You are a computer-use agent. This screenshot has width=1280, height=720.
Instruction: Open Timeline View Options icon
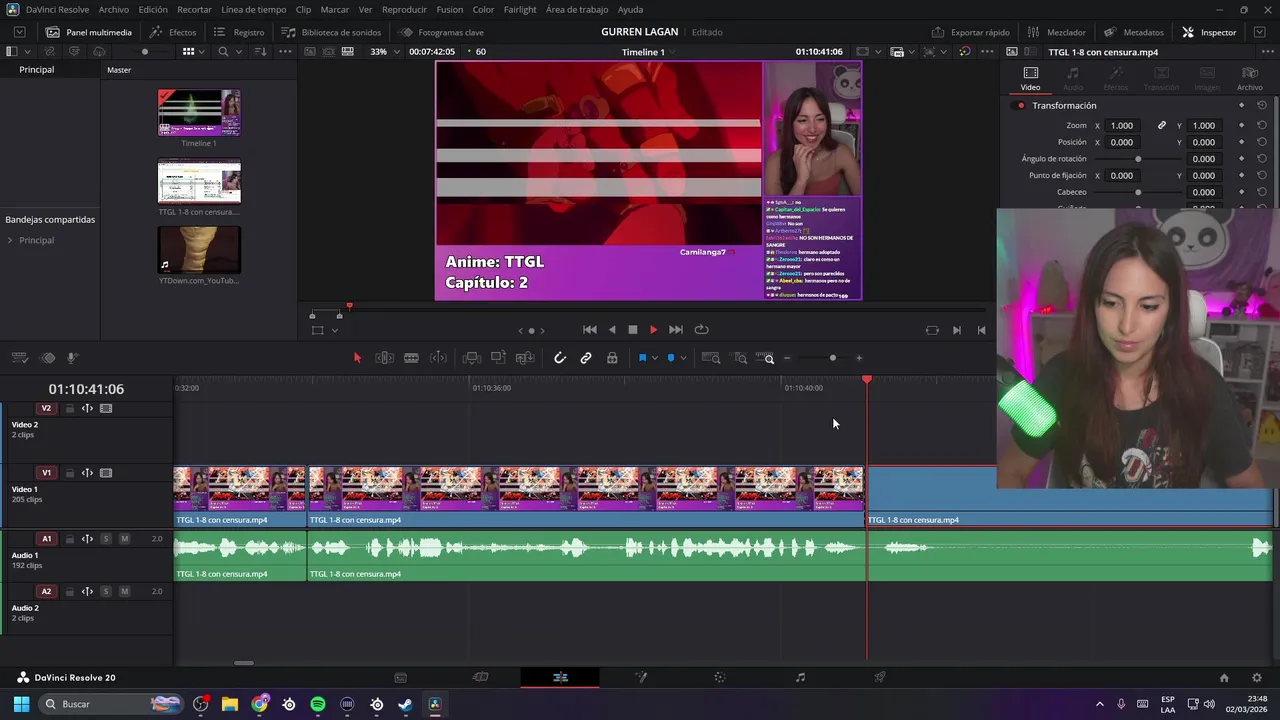pyautogui.click(x=19, y=358)
